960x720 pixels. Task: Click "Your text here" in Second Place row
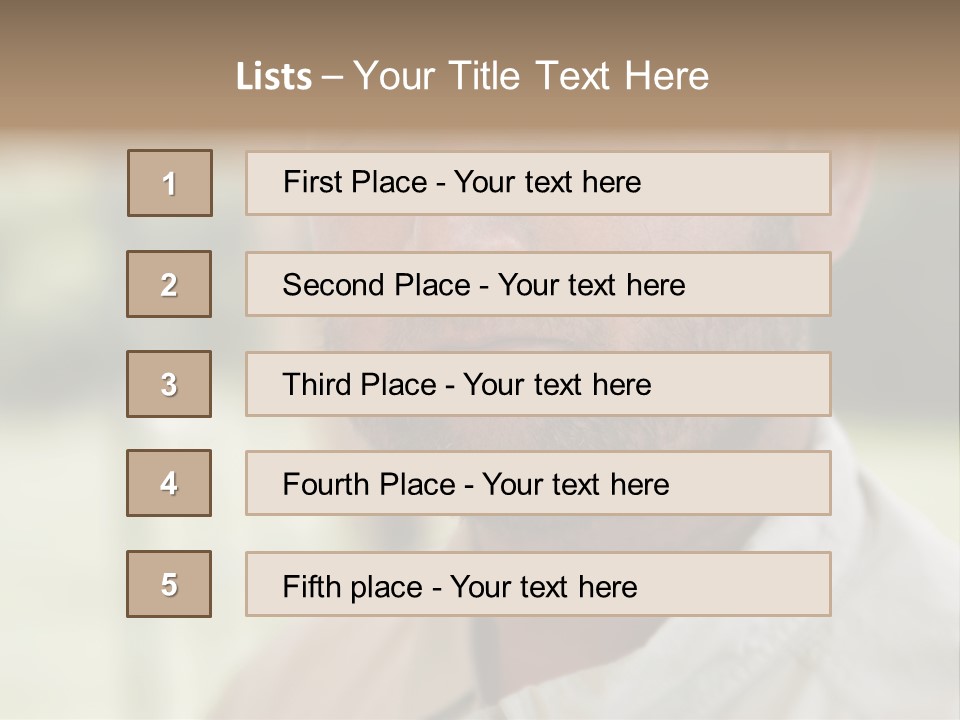pyautogui.click(x=591, y=285)
